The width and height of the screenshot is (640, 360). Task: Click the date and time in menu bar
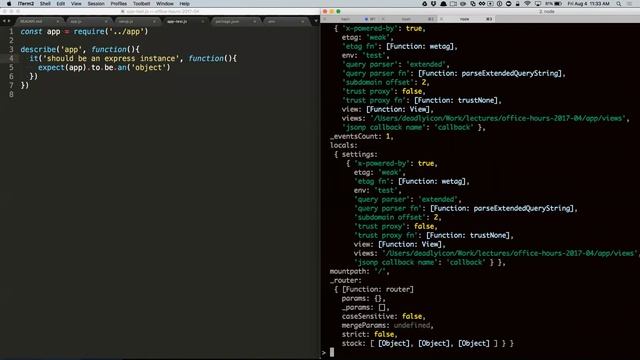tap(588, 4)
